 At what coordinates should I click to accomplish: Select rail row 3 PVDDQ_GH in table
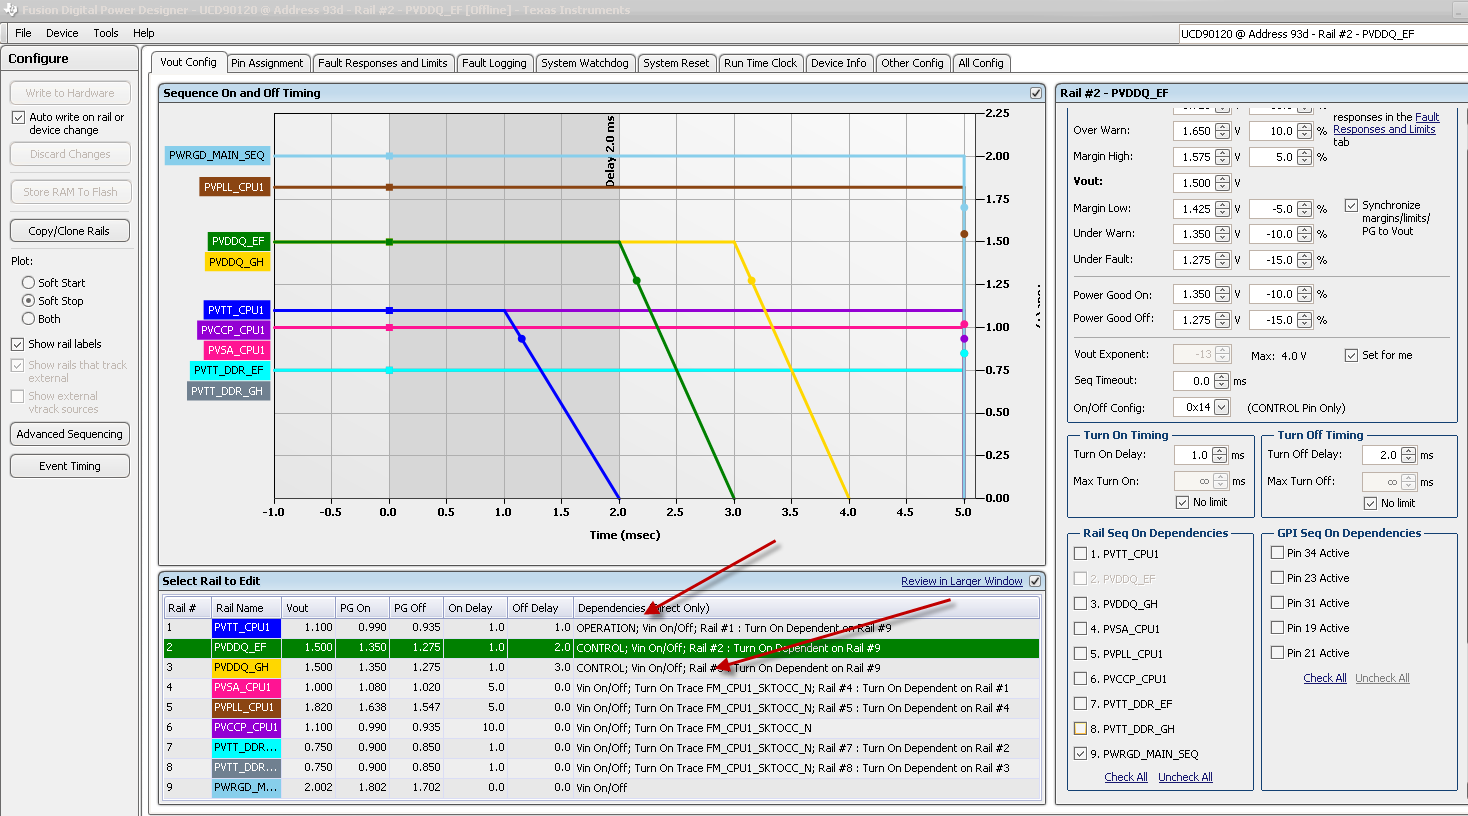click(601, 667)
